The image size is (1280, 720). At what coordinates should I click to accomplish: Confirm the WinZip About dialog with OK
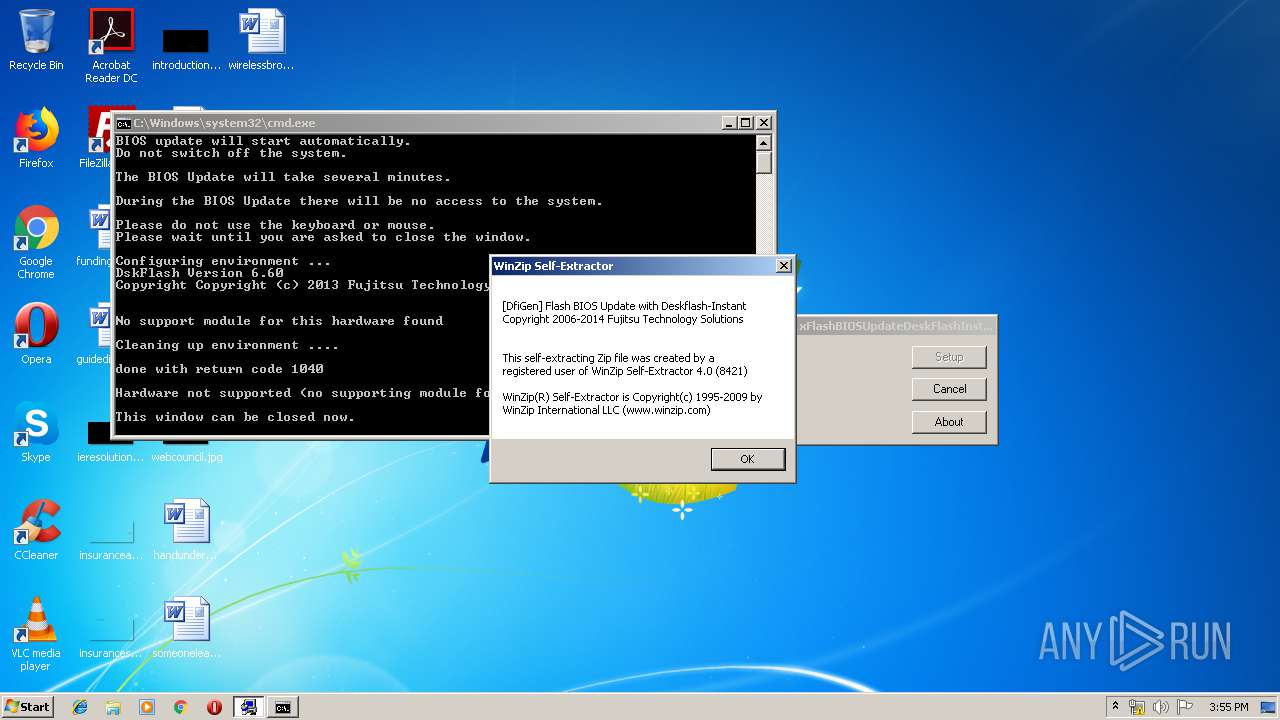(747, 459)
